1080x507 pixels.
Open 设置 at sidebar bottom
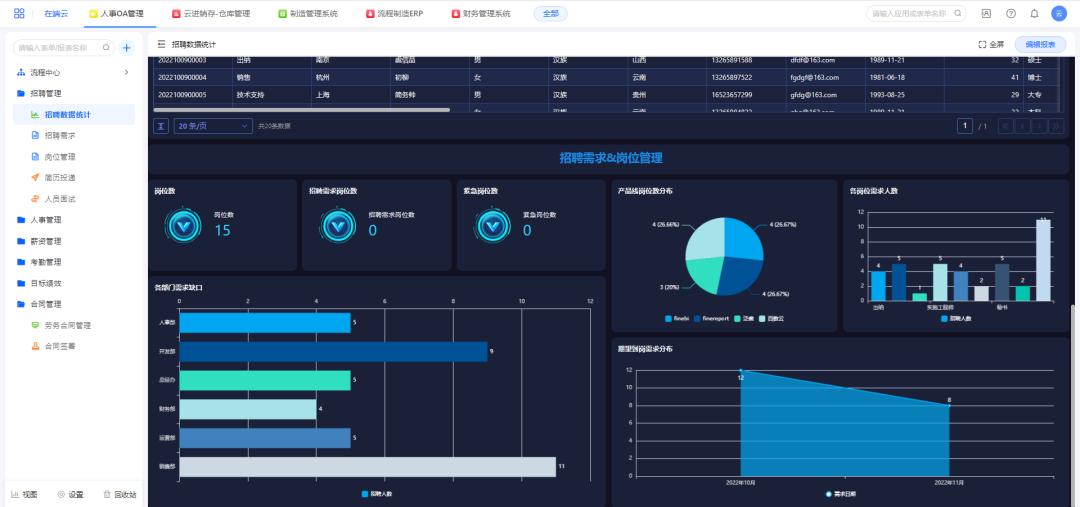[x=70, y=494]
